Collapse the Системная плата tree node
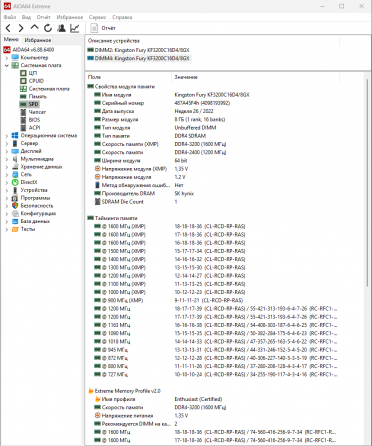The width and height of the screenshot is (372, 446). [7, 65]
